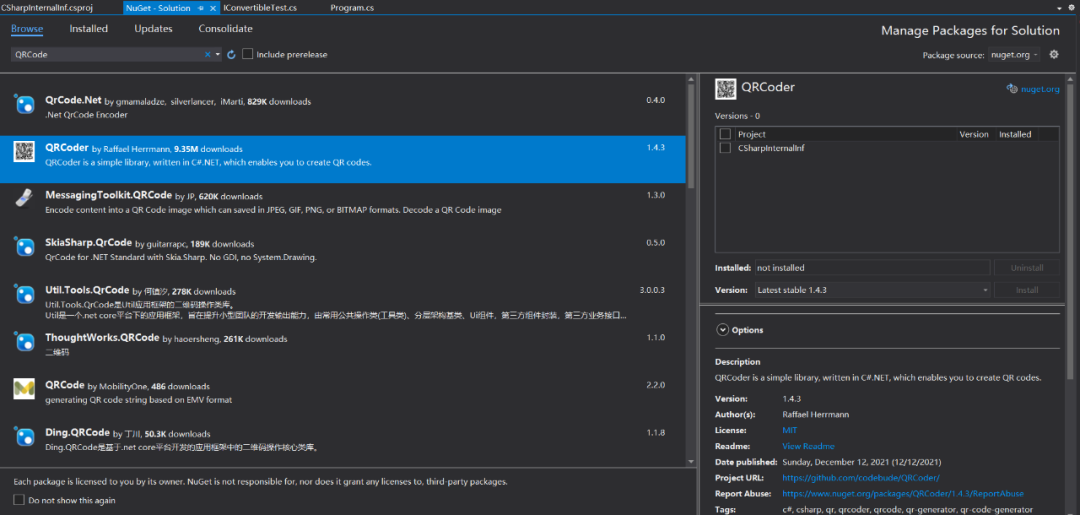Open package source settings gear
Screen dimensions: 1080x515
point(1053,54)
